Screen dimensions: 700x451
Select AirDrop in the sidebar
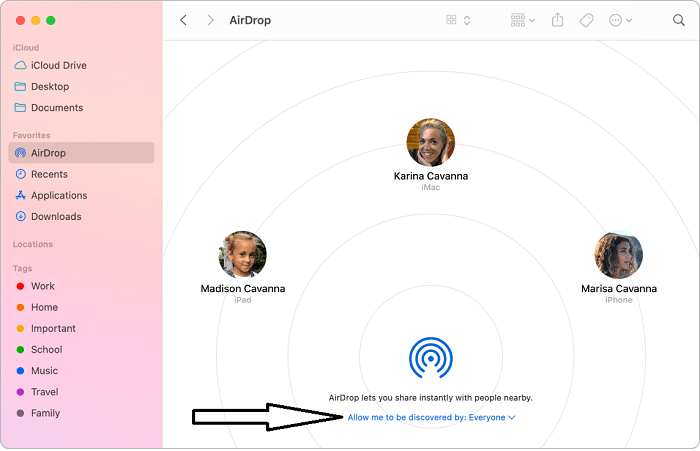[x=81, y=153]
